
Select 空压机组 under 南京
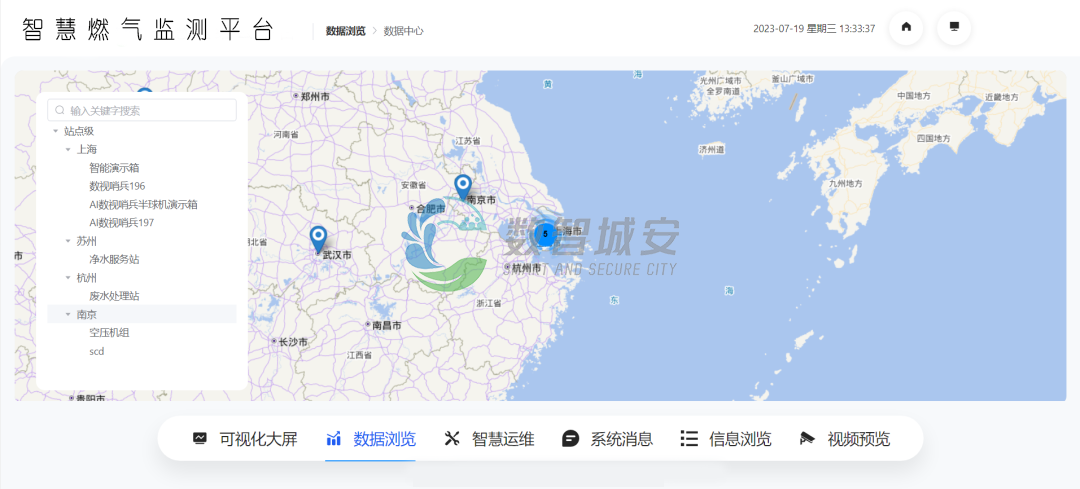[x=109, y=333]
